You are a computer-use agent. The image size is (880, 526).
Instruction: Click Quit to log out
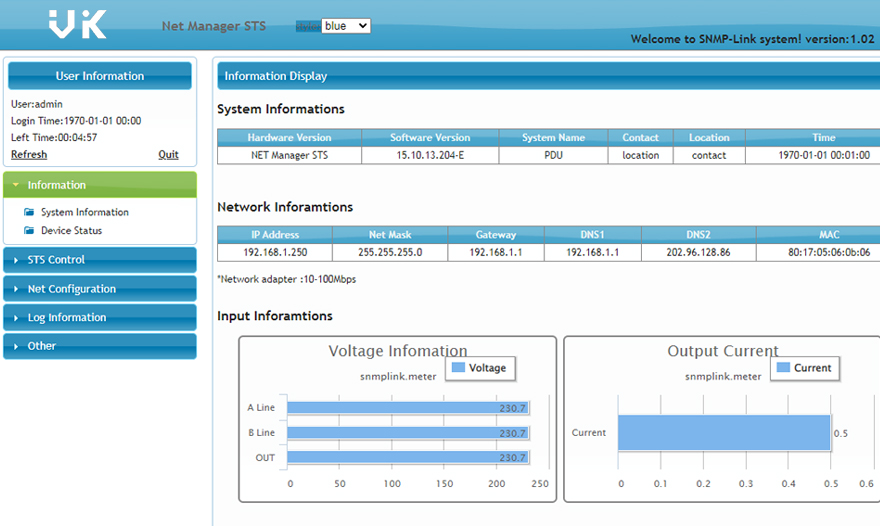[168, 155]
